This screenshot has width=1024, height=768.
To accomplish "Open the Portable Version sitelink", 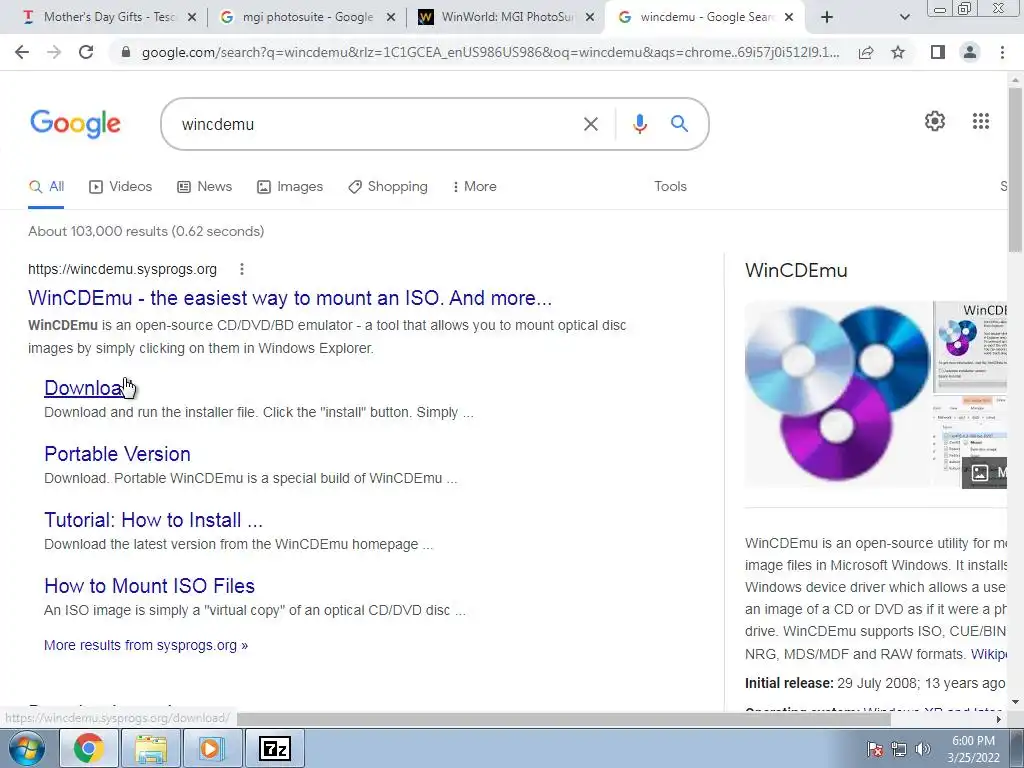I will pos(118,454).
